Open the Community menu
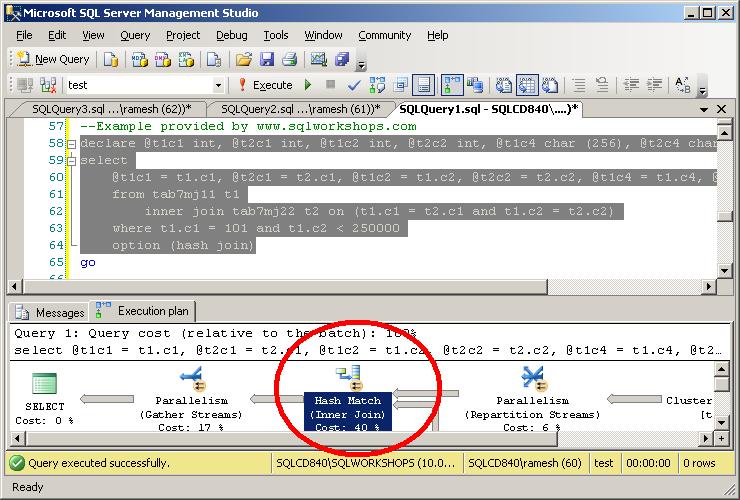740x500 pixels. [385, 35]
